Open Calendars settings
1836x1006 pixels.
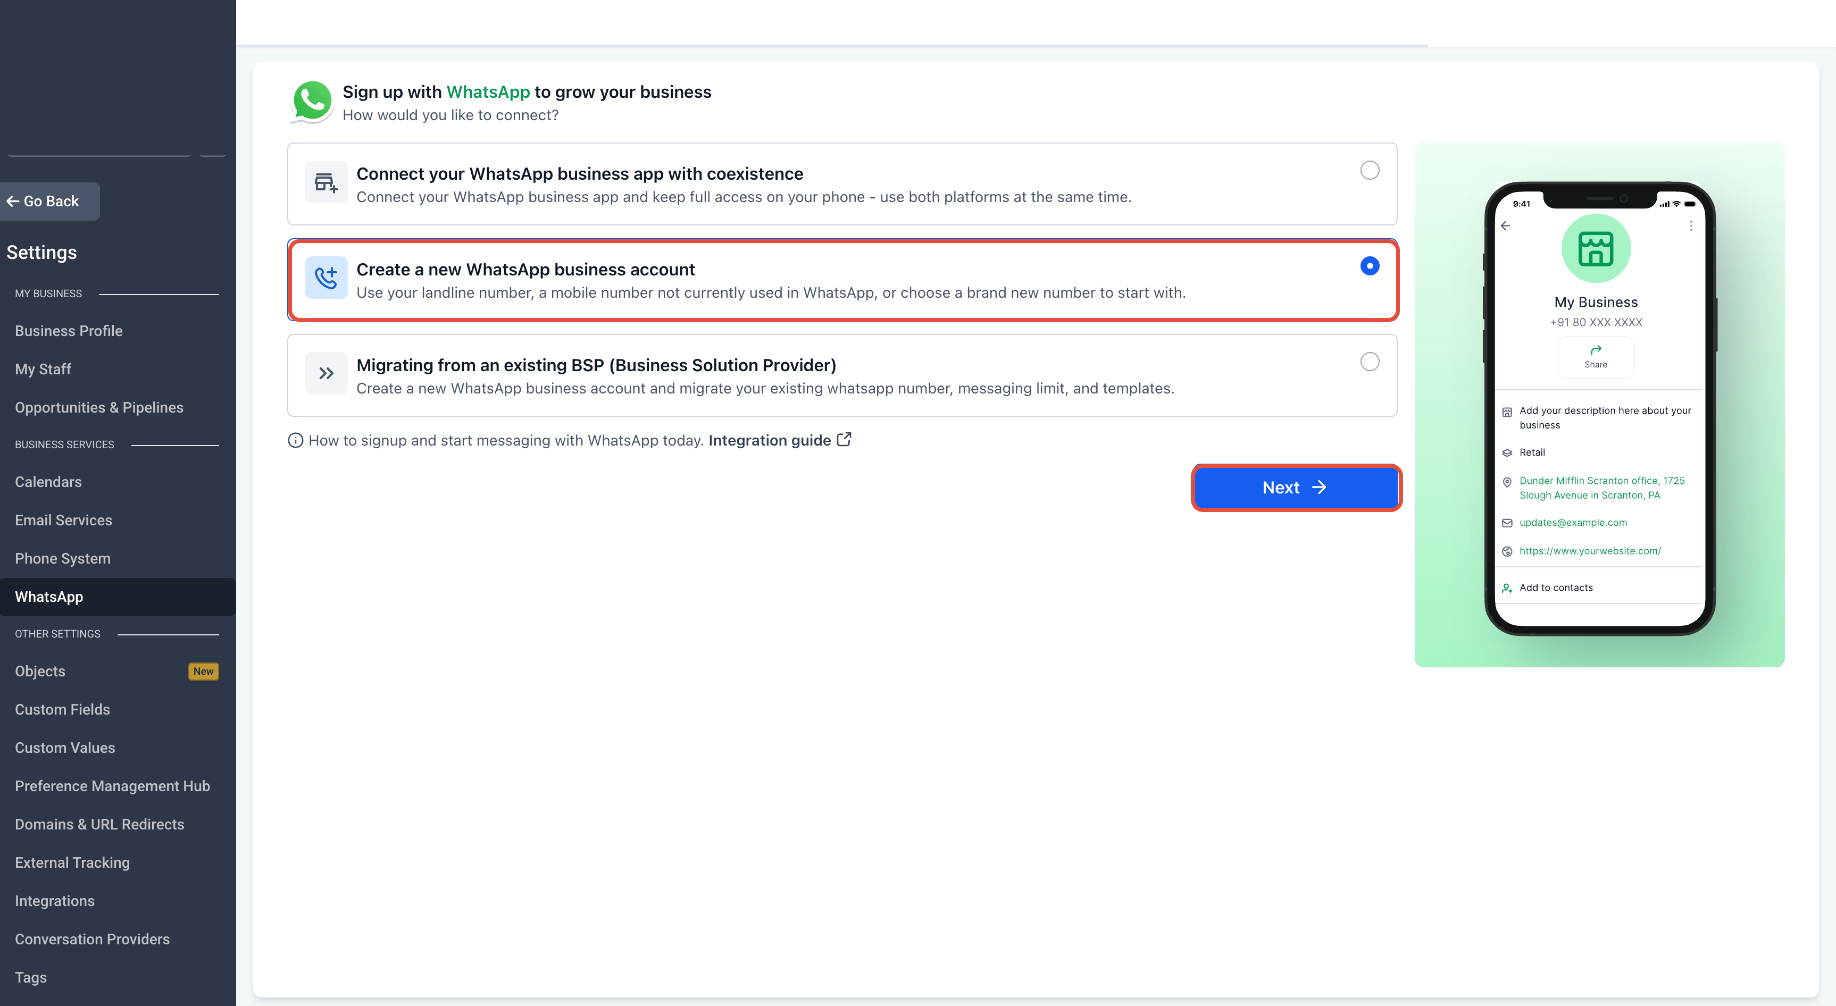point(48,482)
